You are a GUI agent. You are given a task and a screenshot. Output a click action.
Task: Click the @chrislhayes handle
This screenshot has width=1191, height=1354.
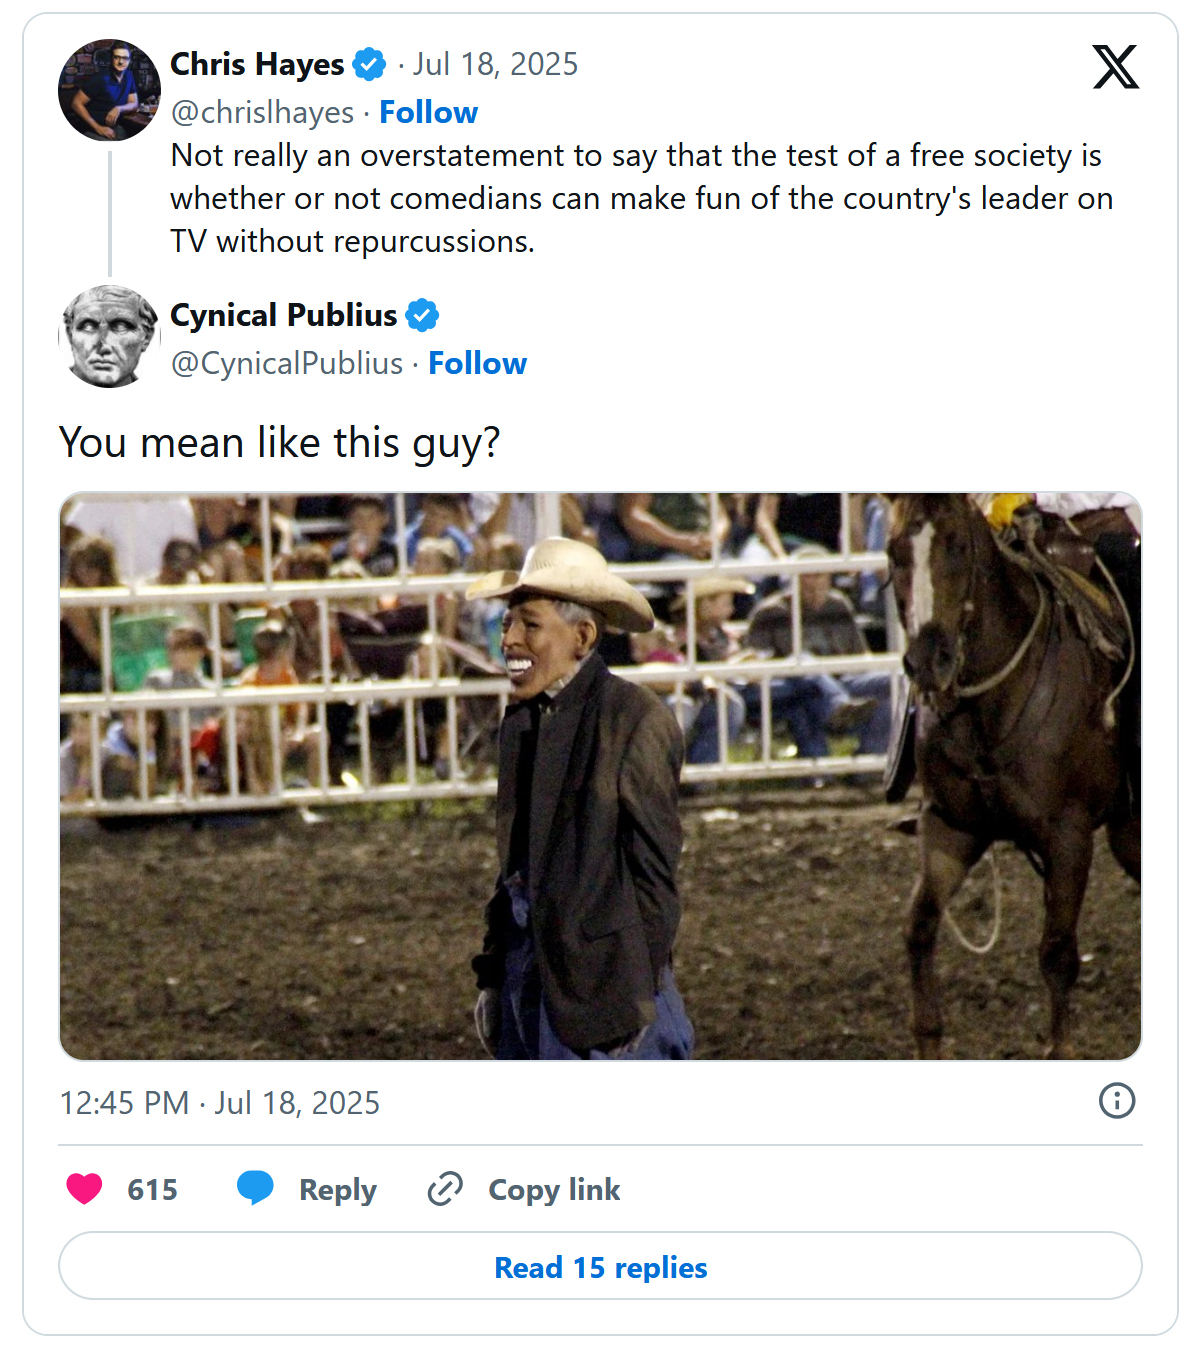point(262,113)
